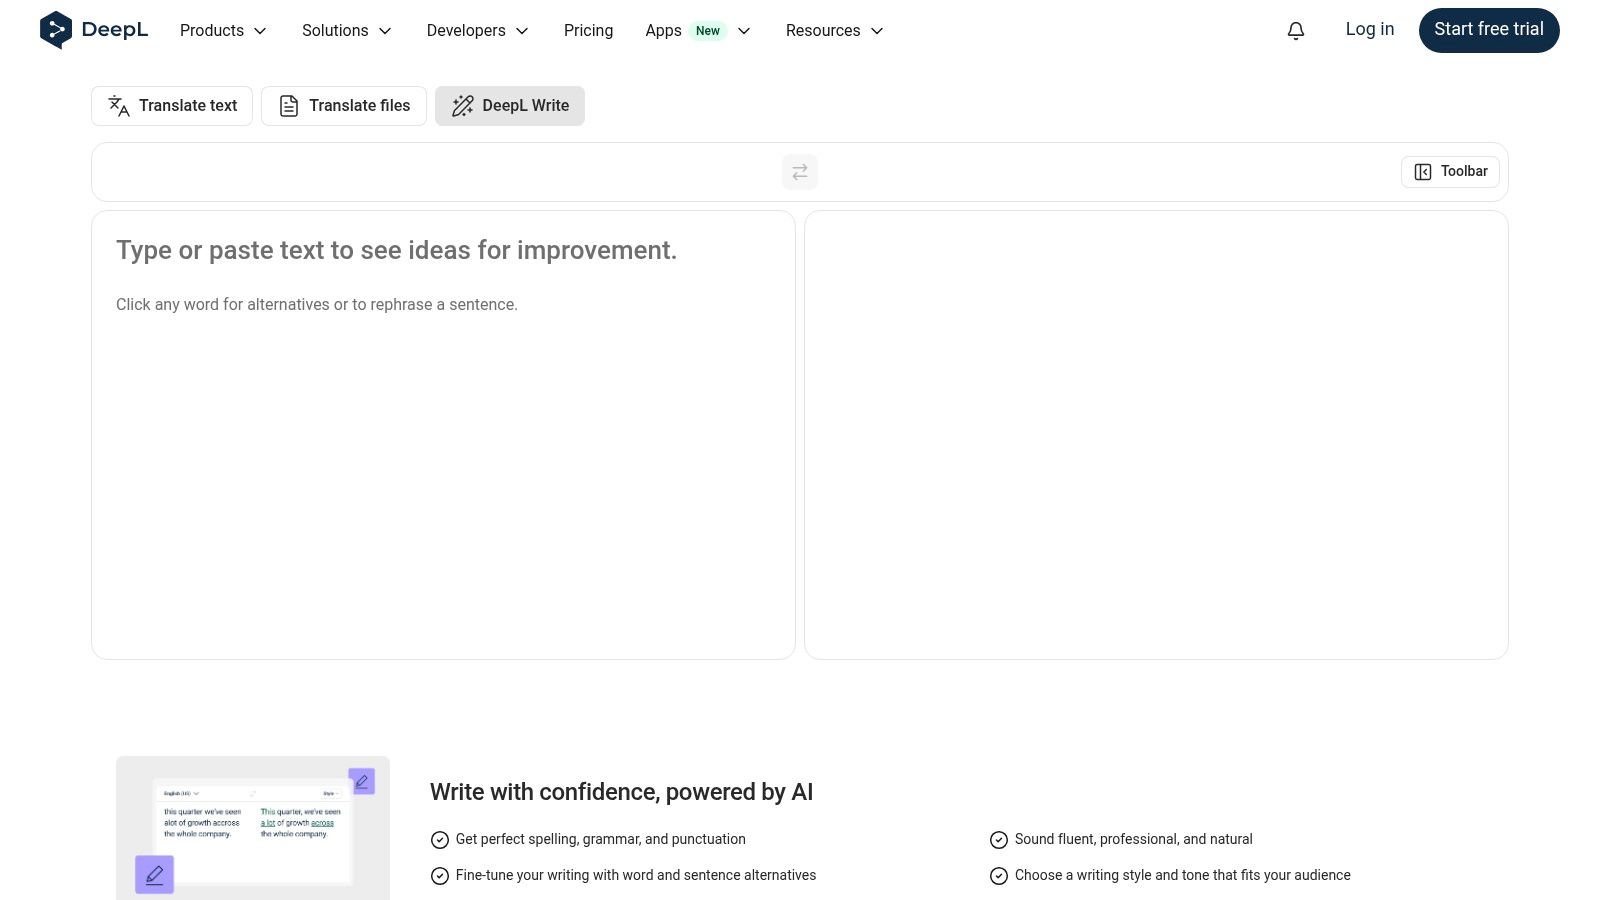The height and width of the screenshot is (900, 1600).
Task: Click the checkmark icon beside Choose a writing style
Action: pos(999,876)
